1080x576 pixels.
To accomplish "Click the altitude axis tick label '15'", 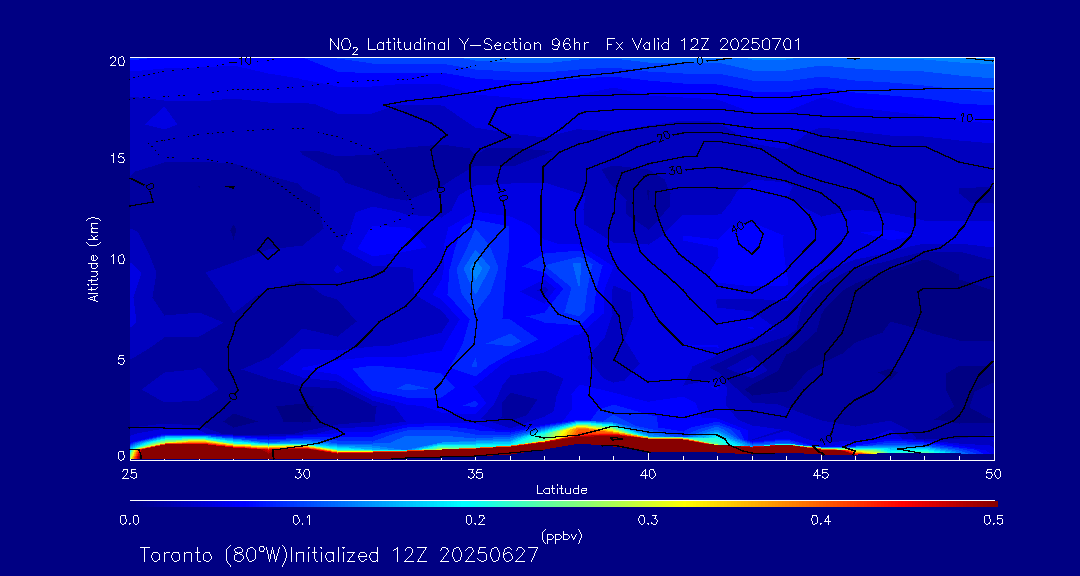I will [117, 158].
